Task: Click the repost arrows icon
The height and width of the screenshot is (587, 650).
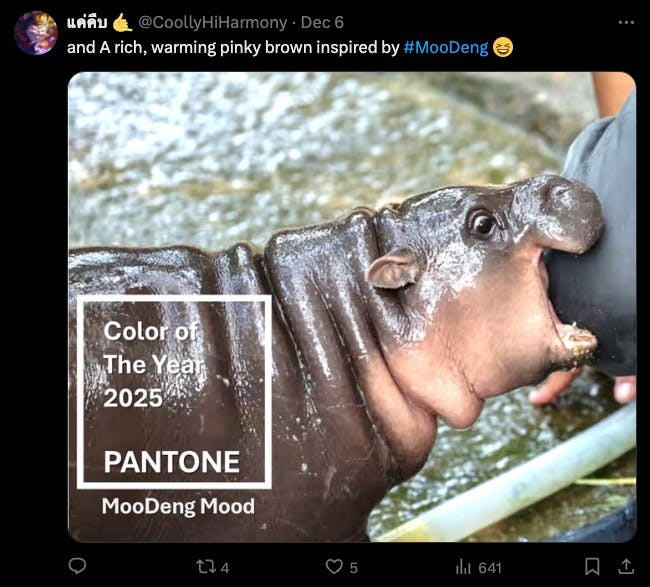Action: pos(205,566)
